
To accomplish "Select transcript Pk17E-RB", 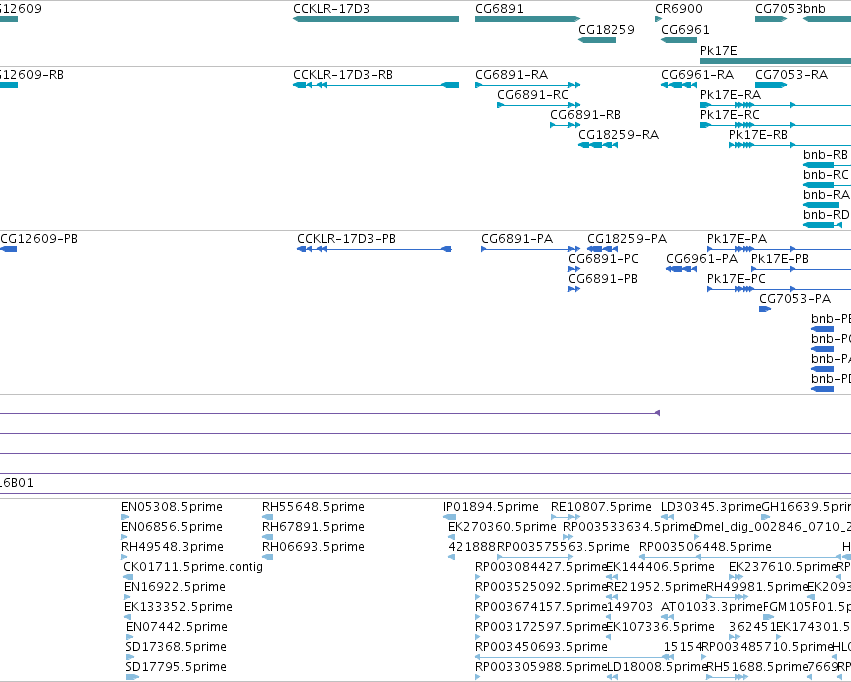I will 790,145.
